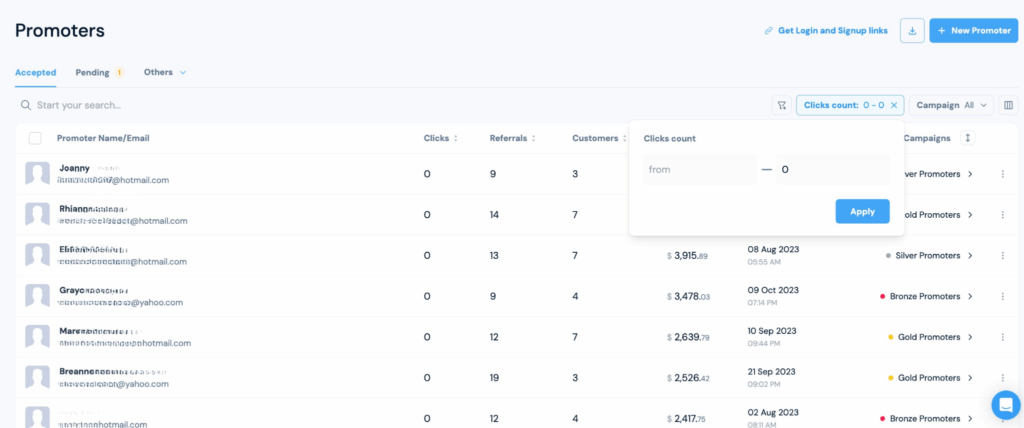Open the Campaign All dropdown
Screen dimensions: 1024x428
point(952,105)
